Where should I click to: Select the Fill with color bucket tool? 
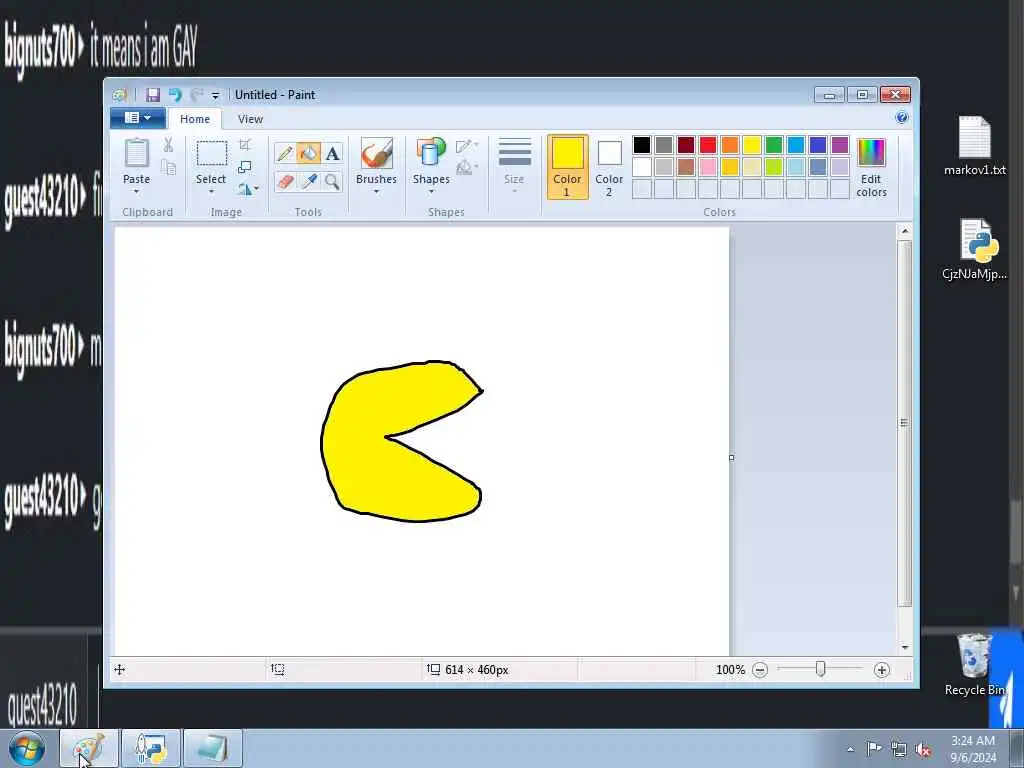[x=308, y=153]
